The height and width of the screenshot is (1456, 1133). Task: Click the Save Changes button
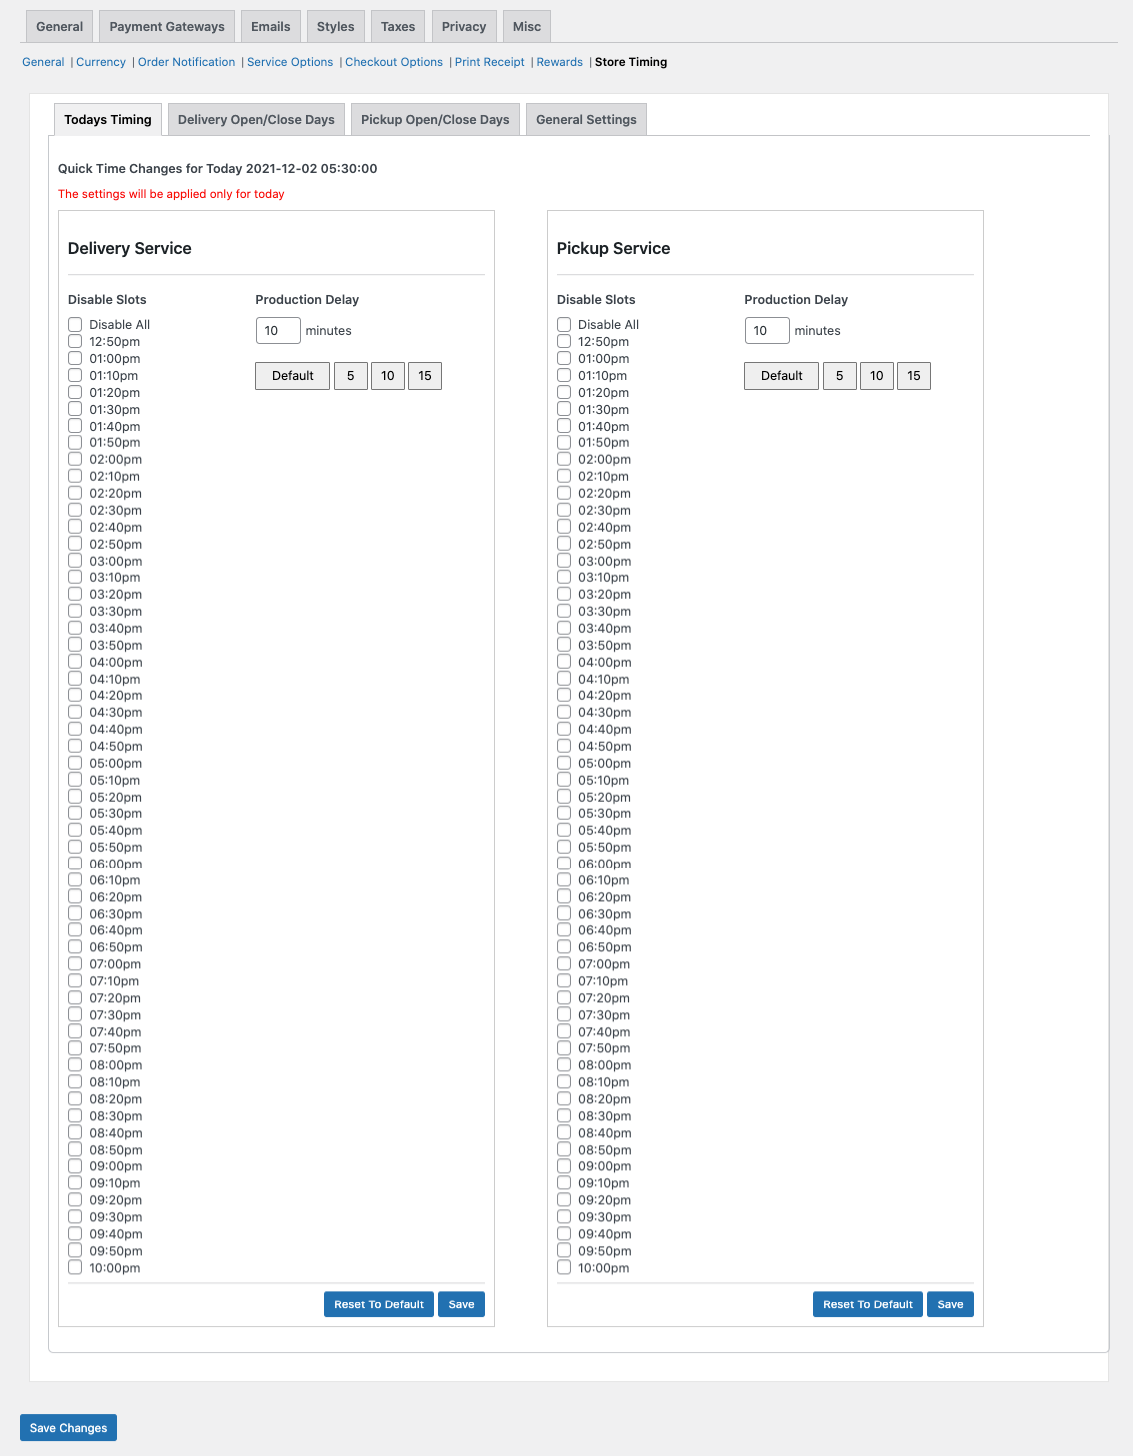pyautogui.click(x=68, y=1428)
